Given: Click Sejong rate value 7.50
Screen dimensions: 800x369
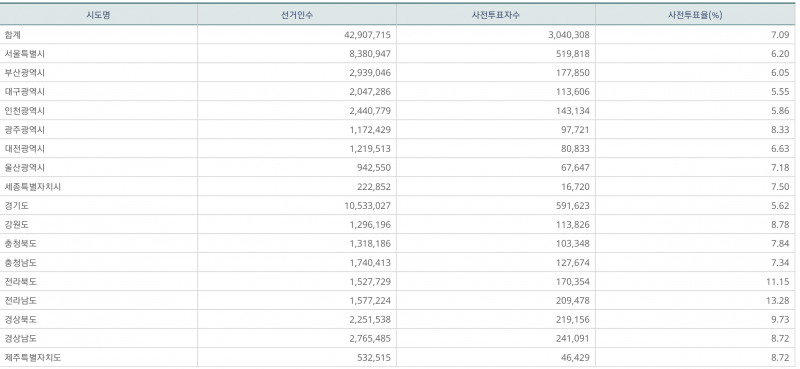Looking at the screenshot, I should pos(779,187).
